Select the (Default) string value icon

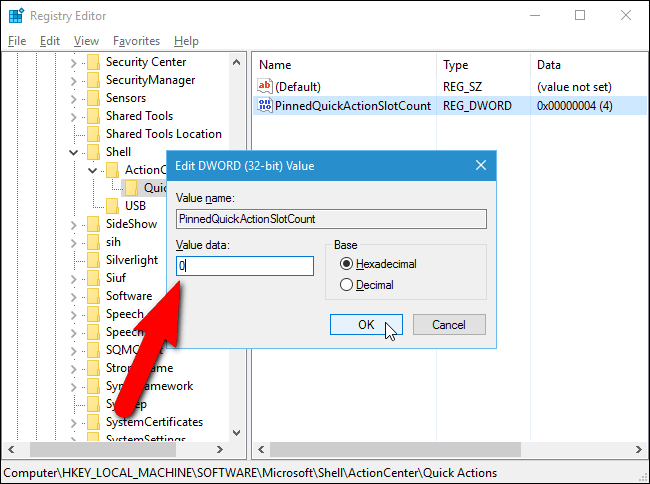pos(264,86)
